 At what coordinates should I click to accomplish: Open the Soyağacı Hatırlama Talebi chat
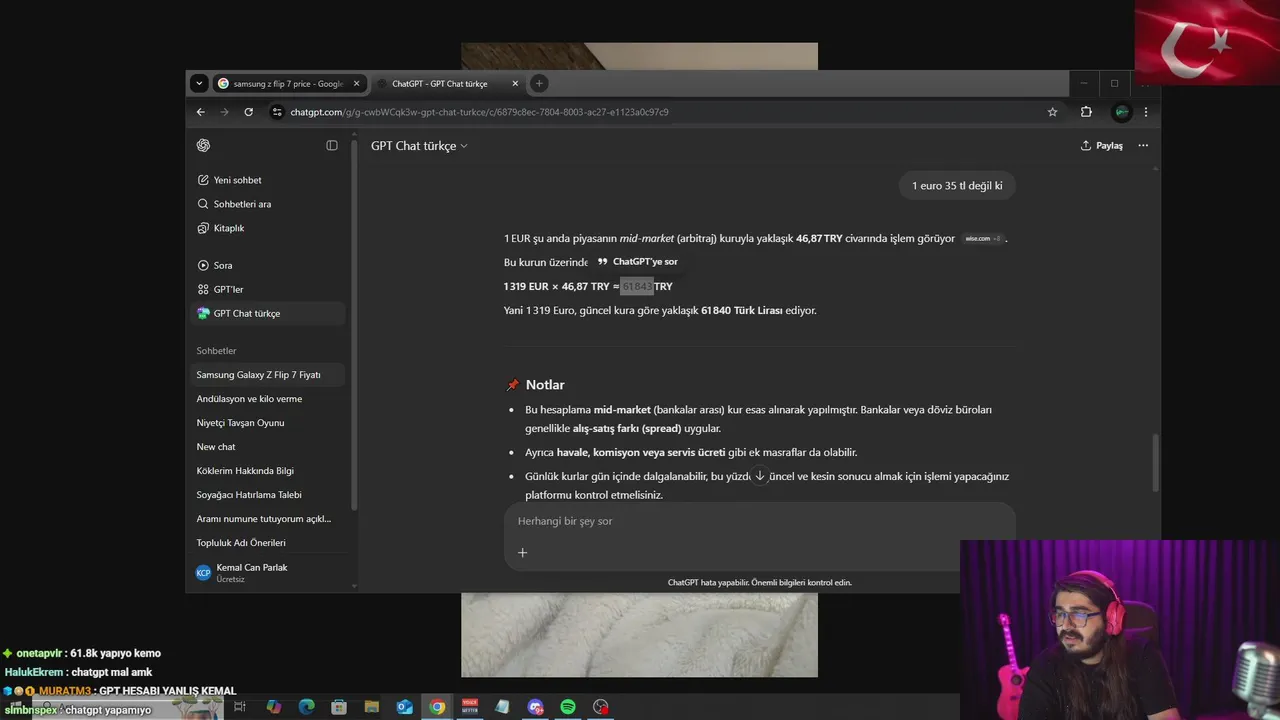[x=268, y=495]
